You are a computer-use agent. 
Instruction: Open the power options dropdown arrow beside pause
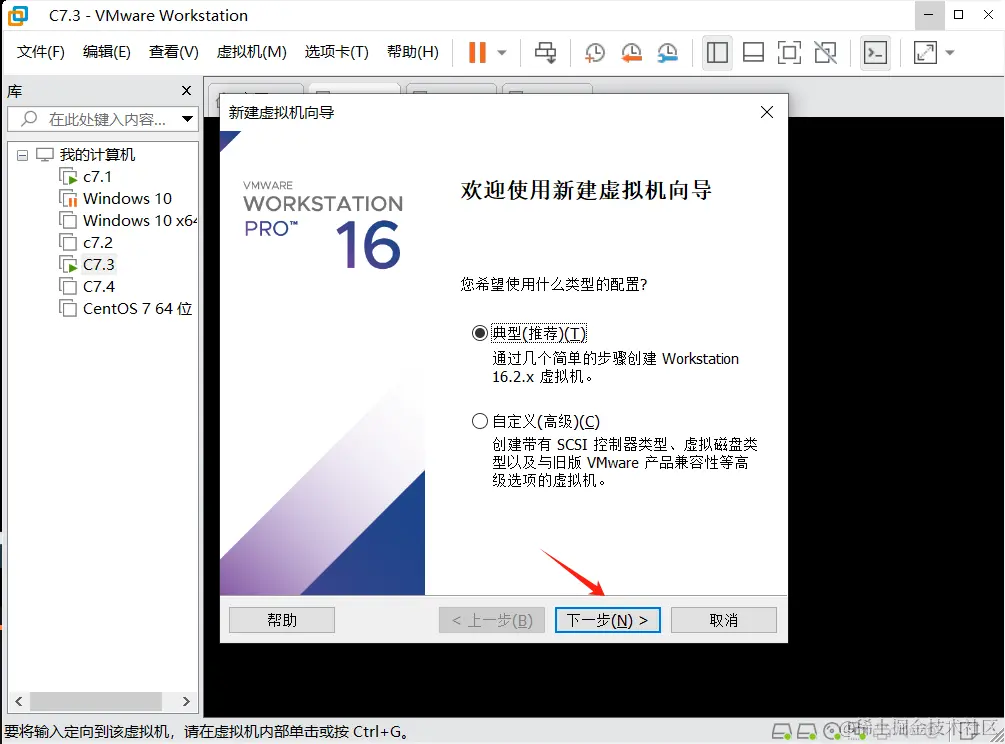(x=502, y=53)
